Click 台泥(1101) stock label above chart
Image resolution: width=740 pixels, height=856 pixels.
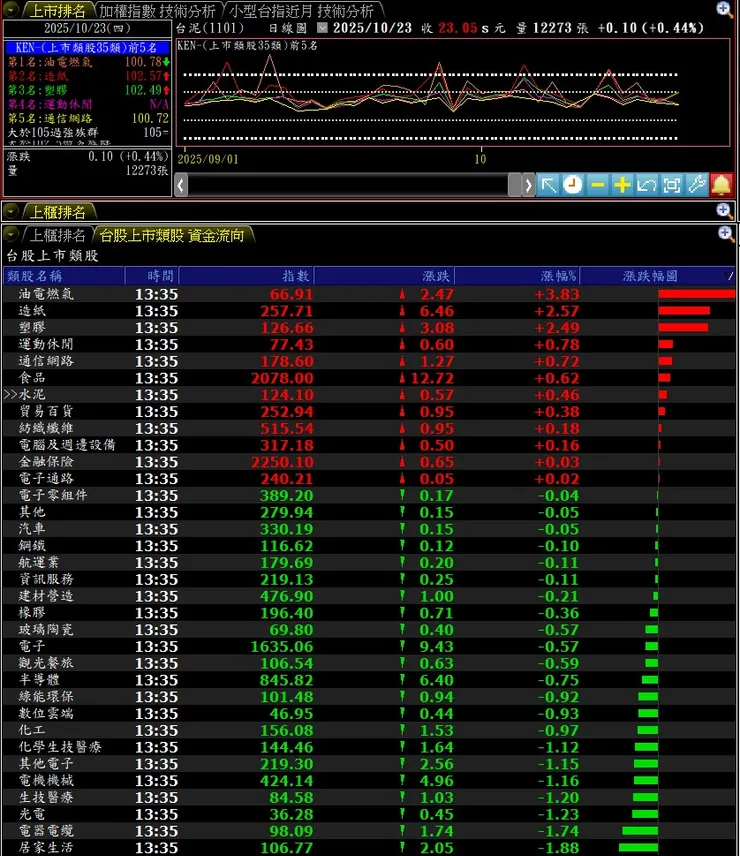tap(209, 28)
